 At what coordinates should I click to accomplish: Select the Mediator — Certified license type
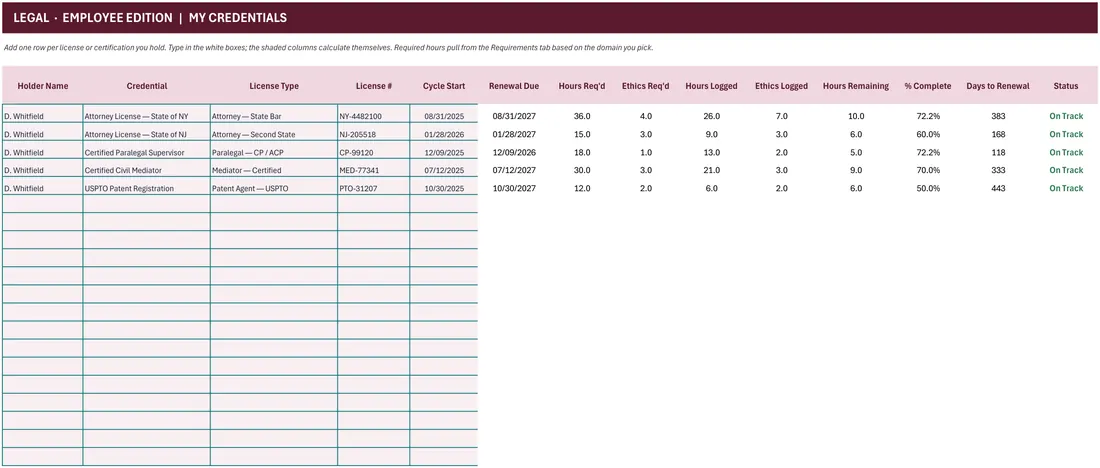(274, 170)
